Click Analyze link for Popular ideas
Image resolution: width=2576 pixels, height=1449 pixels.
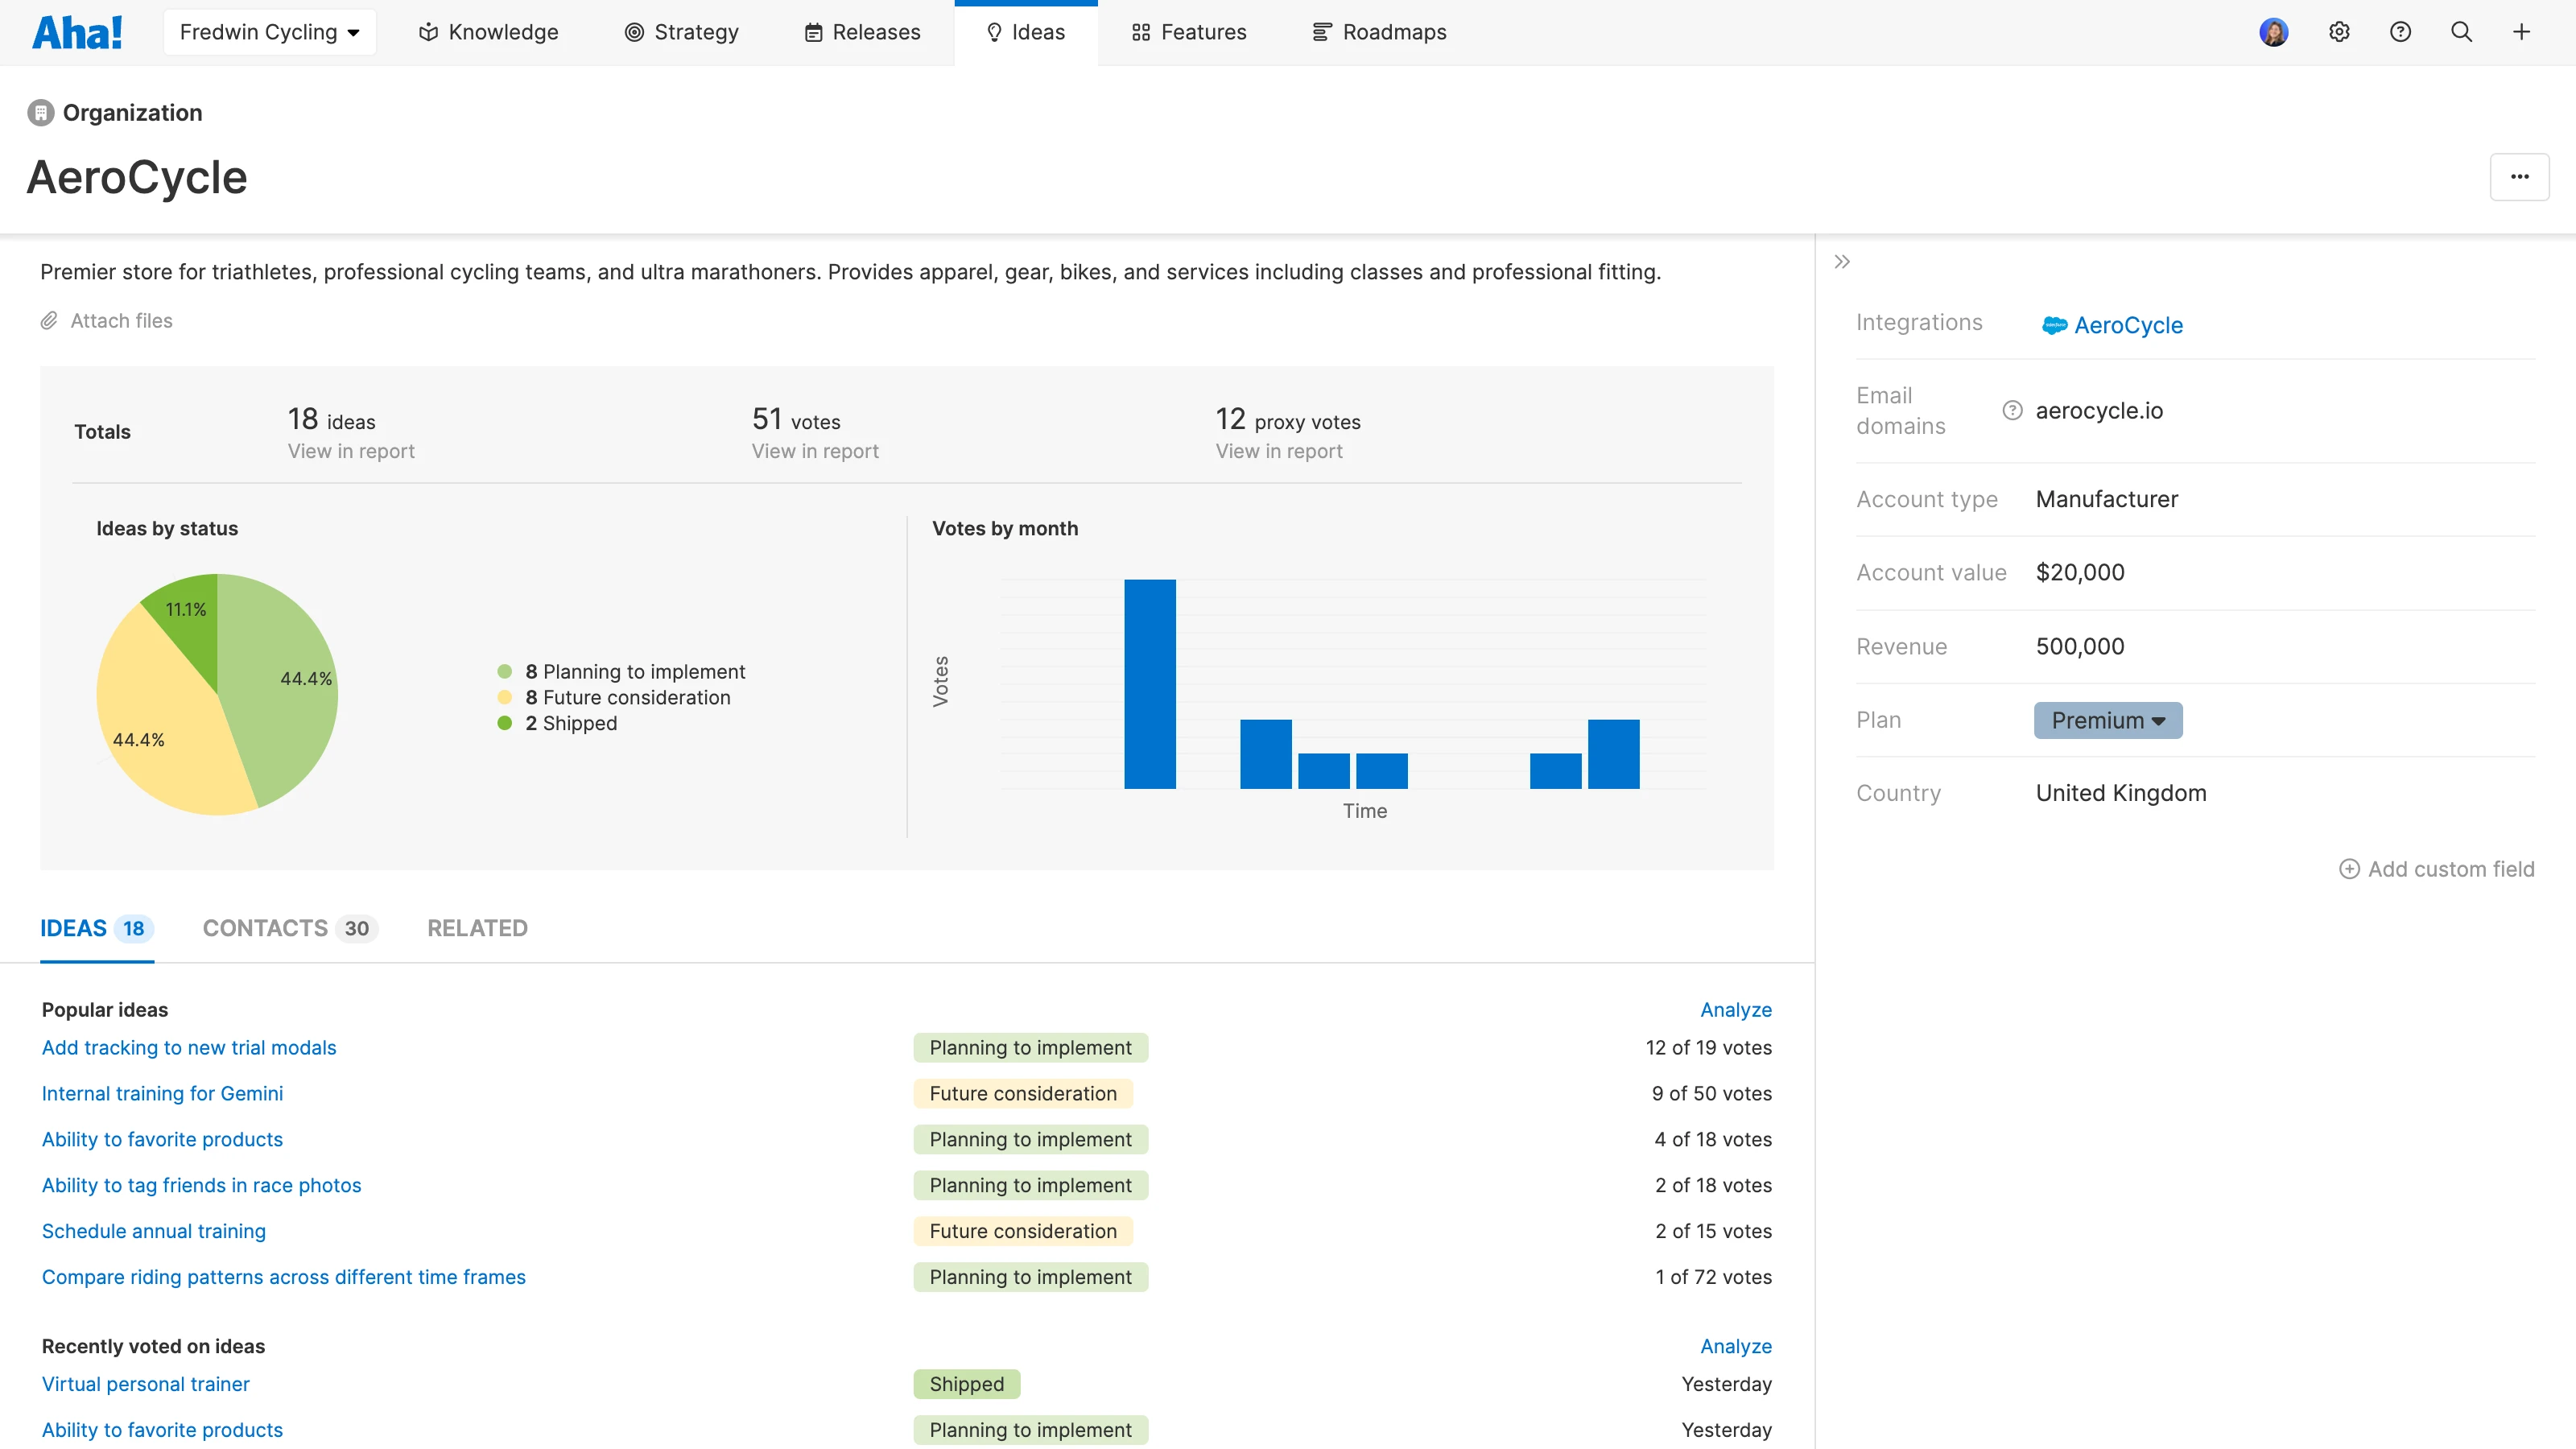click(x=1735, y=1010)
